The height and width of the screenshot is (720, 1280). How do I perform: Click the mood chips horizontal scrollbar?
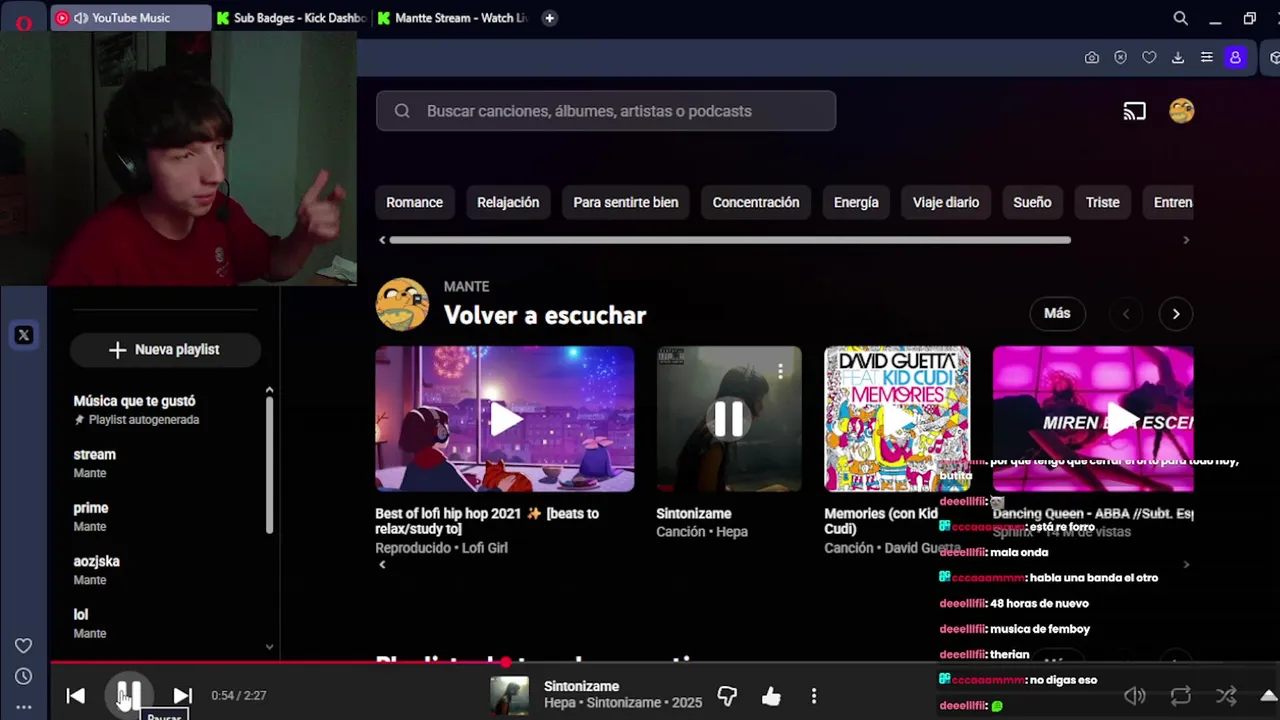(730, 240)
